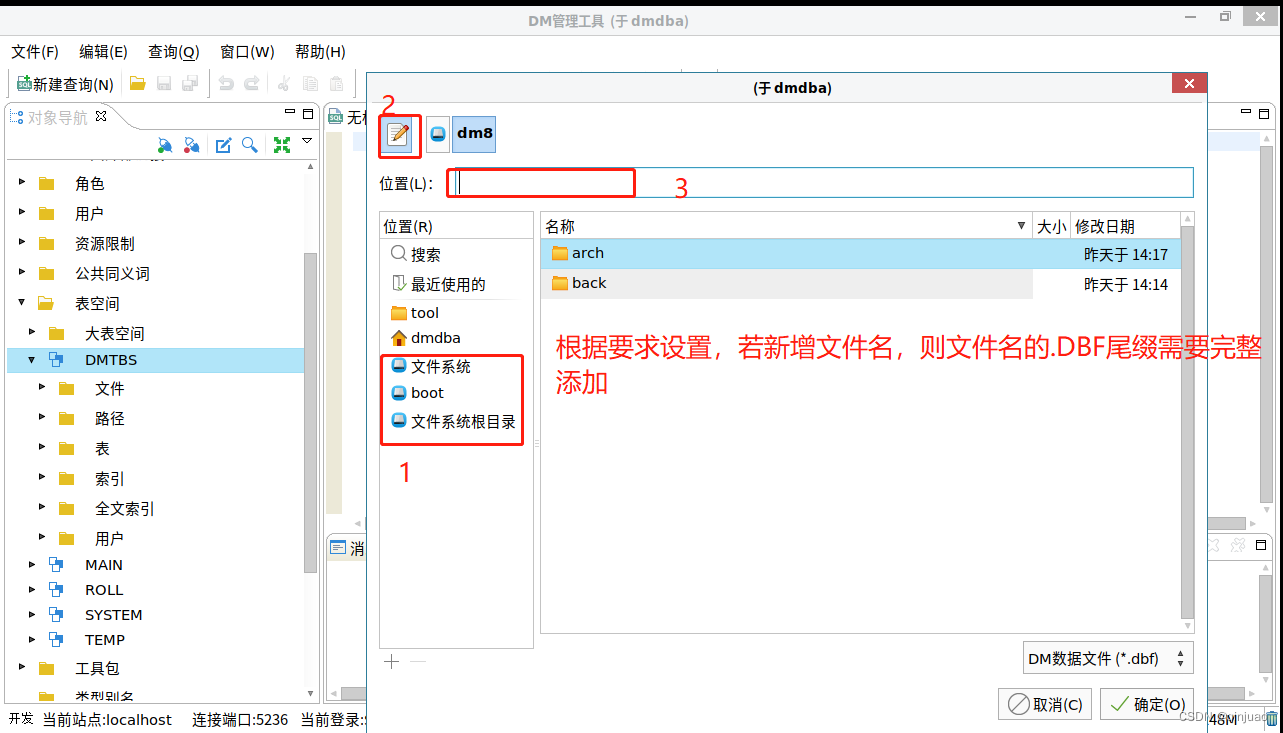This screenshot has width=1283, height=733.
Task: Toggle the dm8 path segment button
Action: coord(474,133)
